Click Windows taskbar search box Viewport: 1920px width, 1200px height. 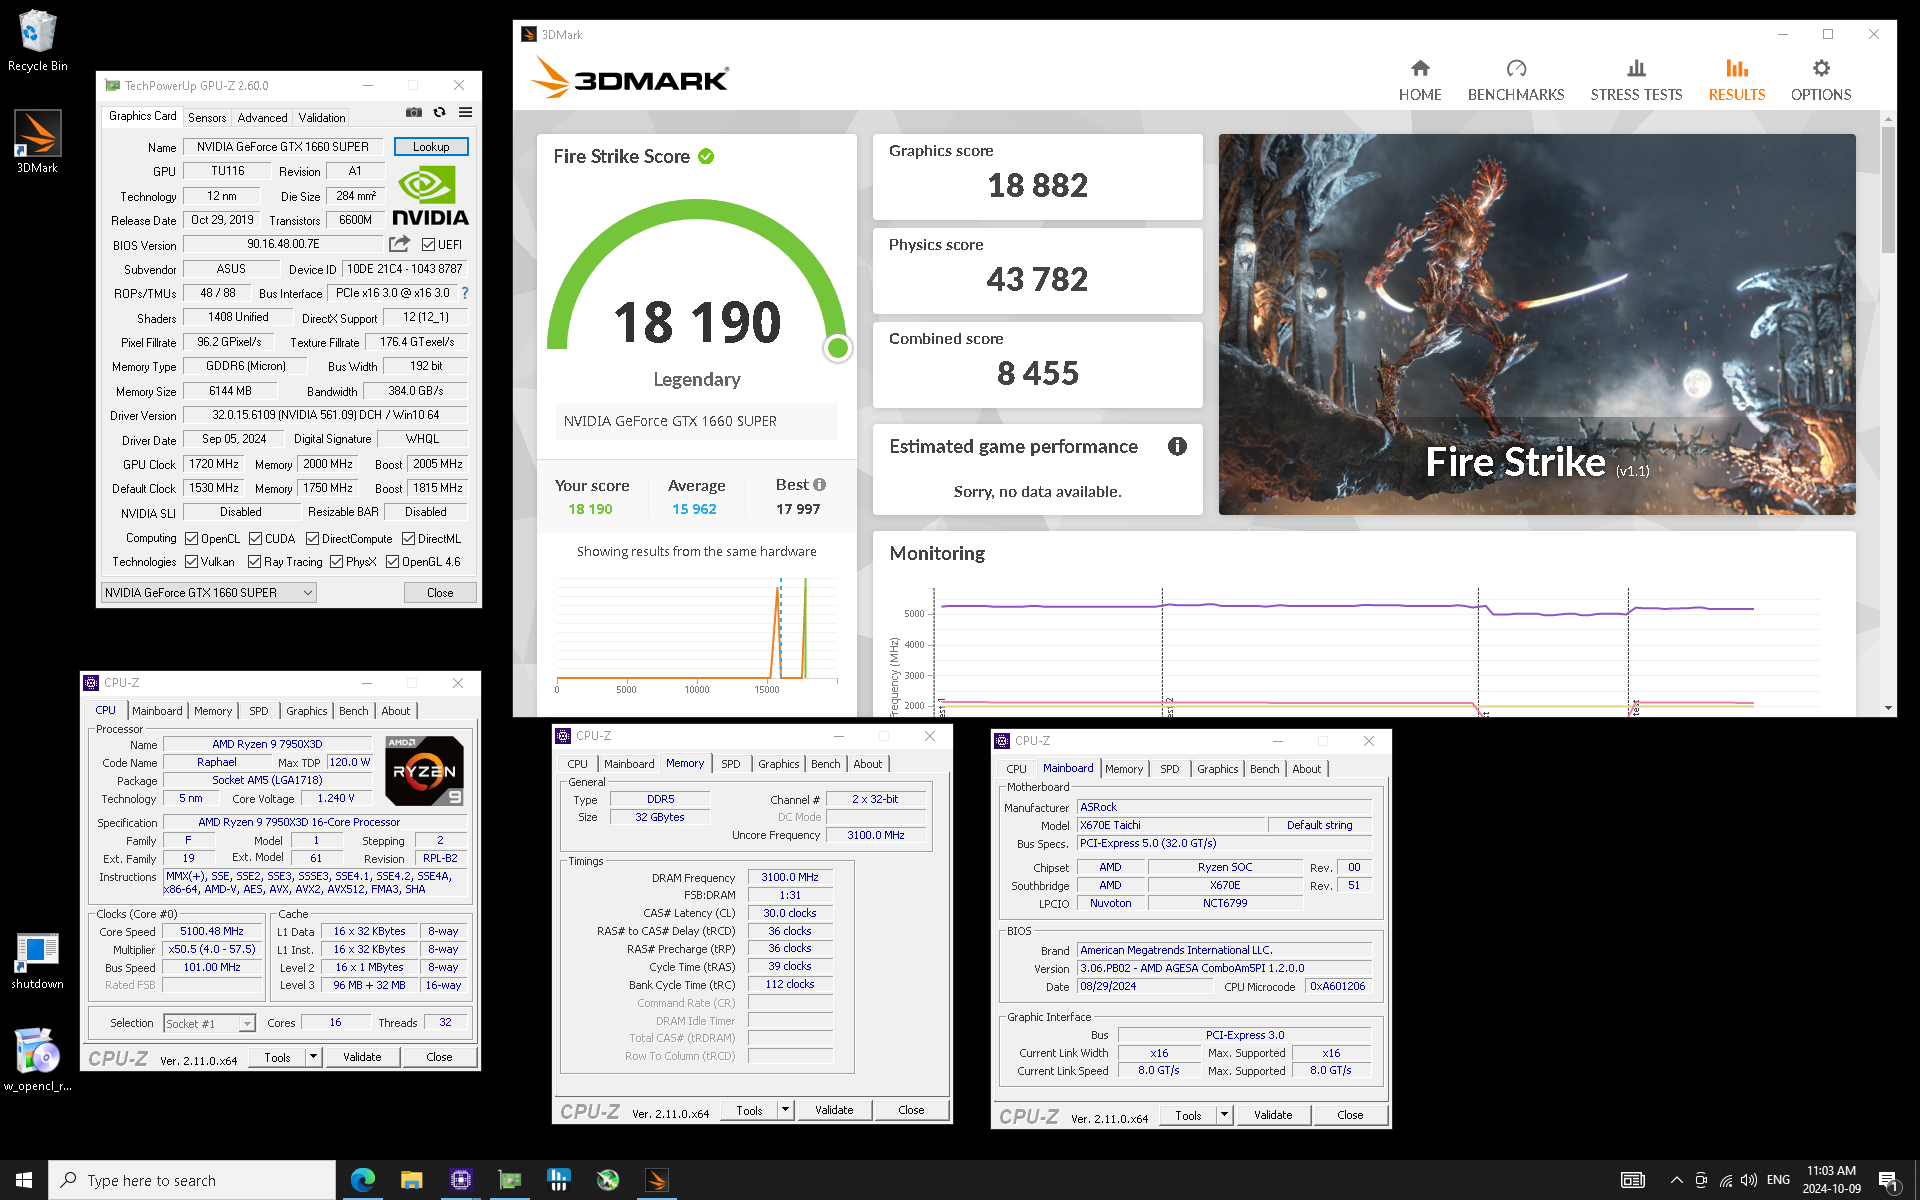click(192, 1180)
